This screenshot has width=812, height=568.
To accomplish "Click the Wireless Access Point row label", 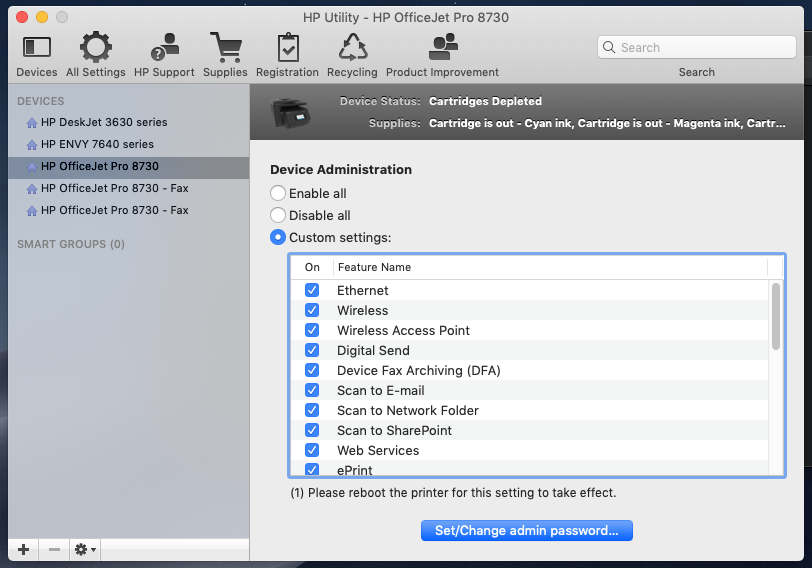I will click(x=403, y=330).
